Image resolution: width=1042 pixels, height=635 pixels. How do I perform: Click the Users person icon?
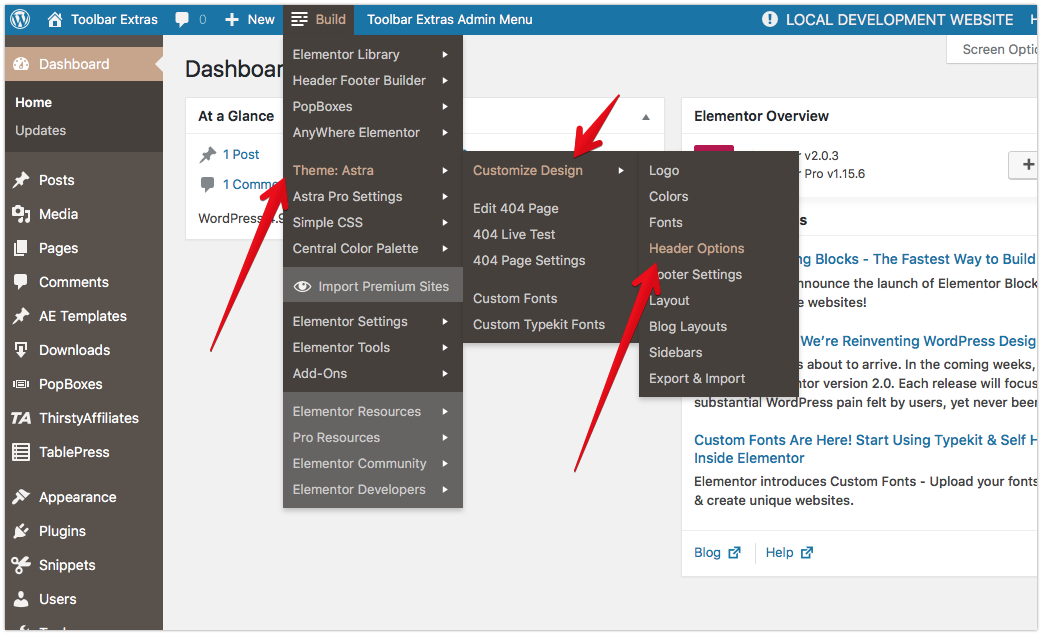click(21, 598)
